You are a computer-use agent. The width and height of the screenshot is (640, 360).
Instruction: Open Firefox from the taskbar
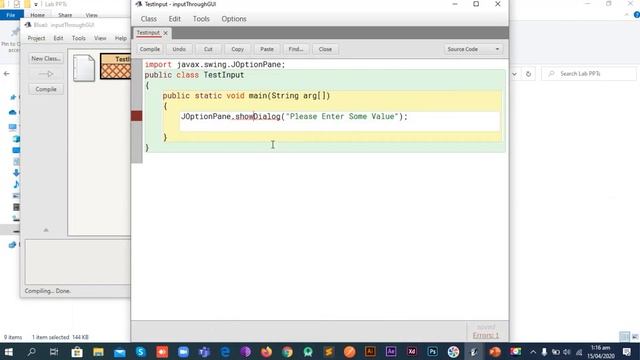267,351
